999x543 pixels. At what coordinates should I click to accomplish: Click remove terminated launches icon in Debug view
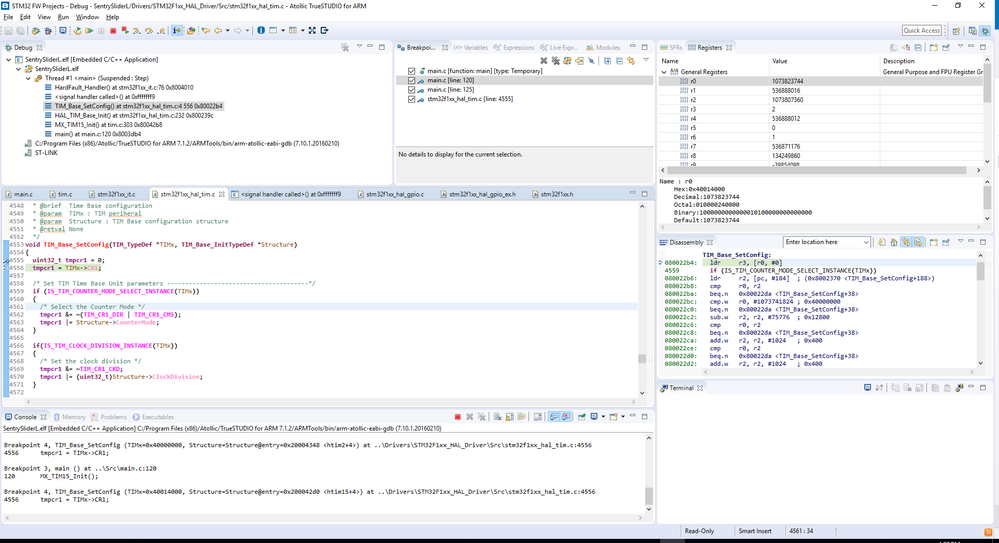(345, 47)
